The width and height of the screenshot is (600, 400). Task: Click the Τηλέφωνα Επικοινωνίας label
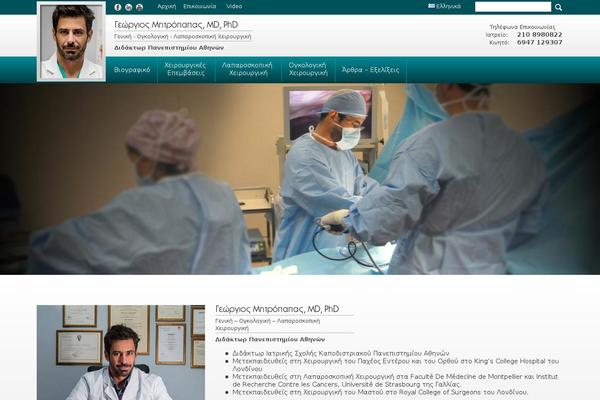522,27
